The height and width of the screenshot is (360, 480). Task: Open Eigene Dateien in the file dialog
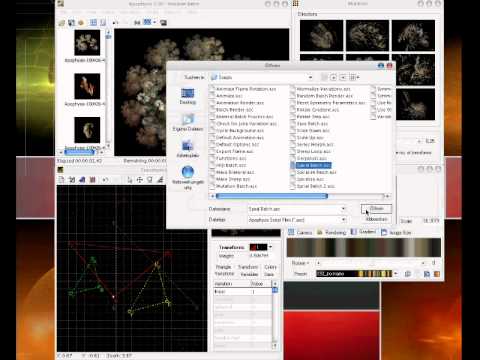[x=188, y=123]
